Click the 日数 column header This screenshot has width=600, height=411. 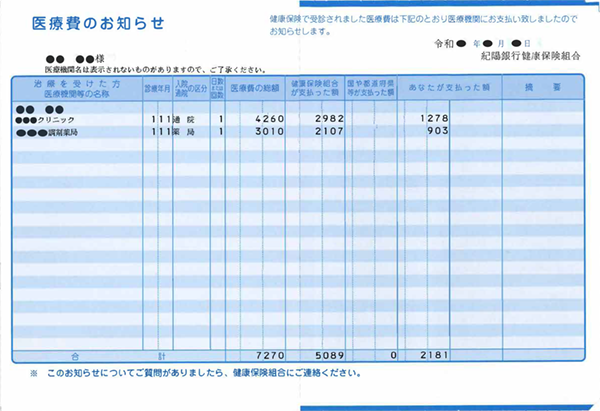[x=217, y=88]
